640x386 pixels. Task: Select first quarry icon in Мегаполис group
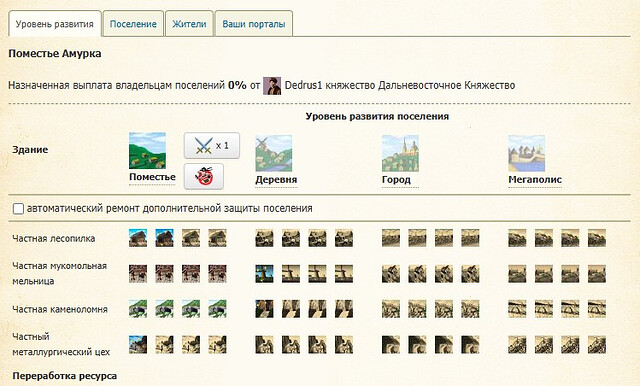coord(518,309)
